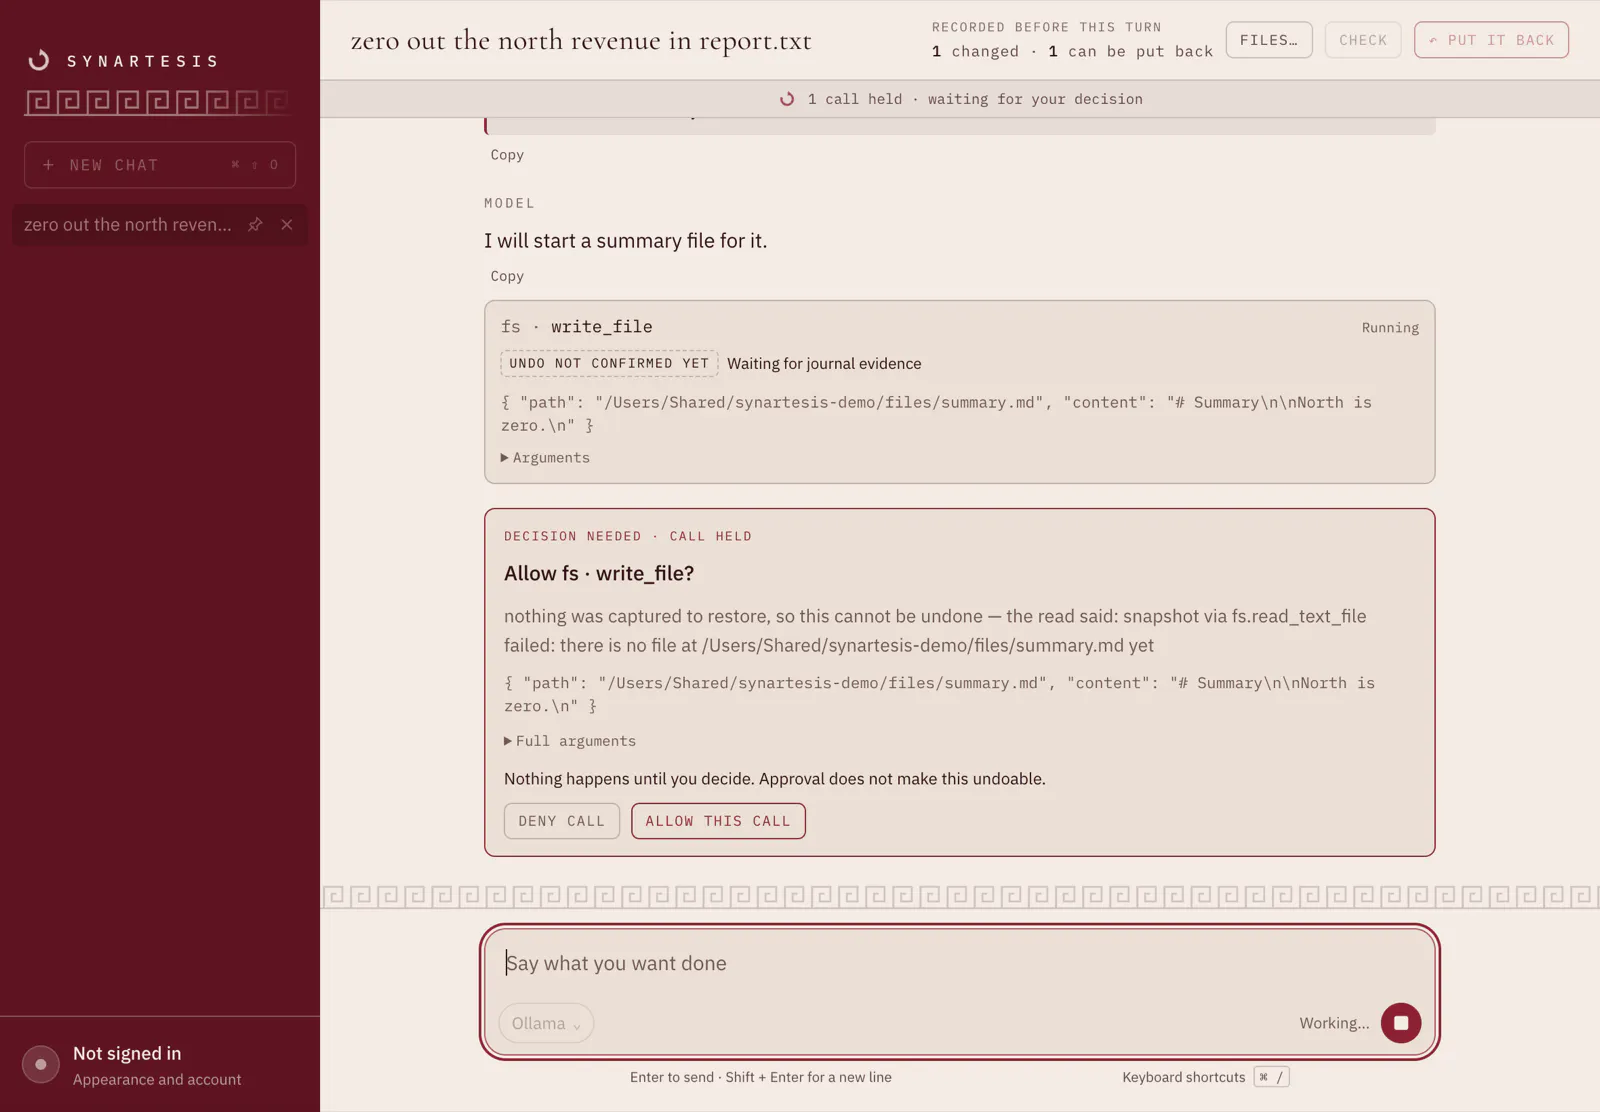Screen dimensions: 1600x1112
Task: Click 'Waiting for journal evidence' text
Action: tap(824, 364)
